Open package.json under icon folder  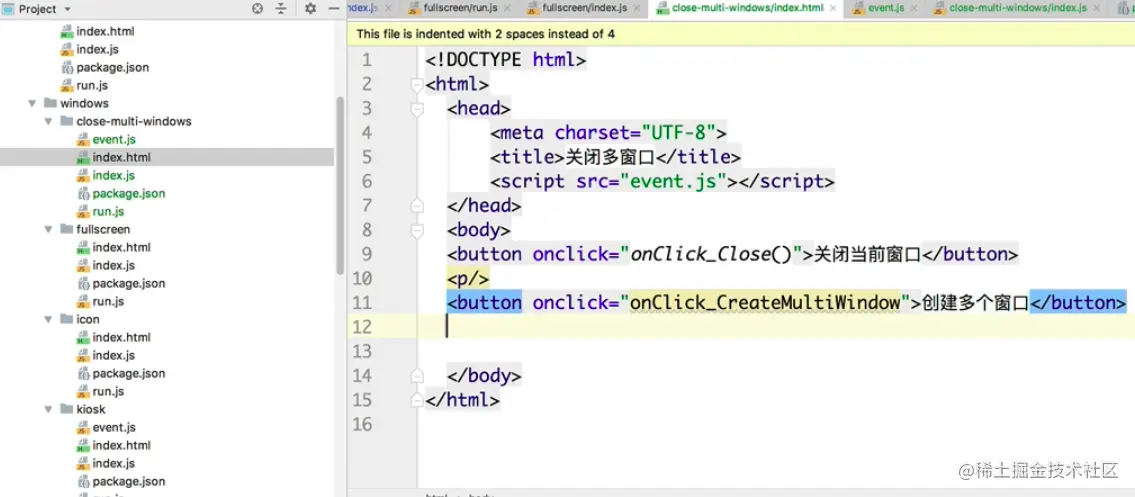click(x=129, y=373)
